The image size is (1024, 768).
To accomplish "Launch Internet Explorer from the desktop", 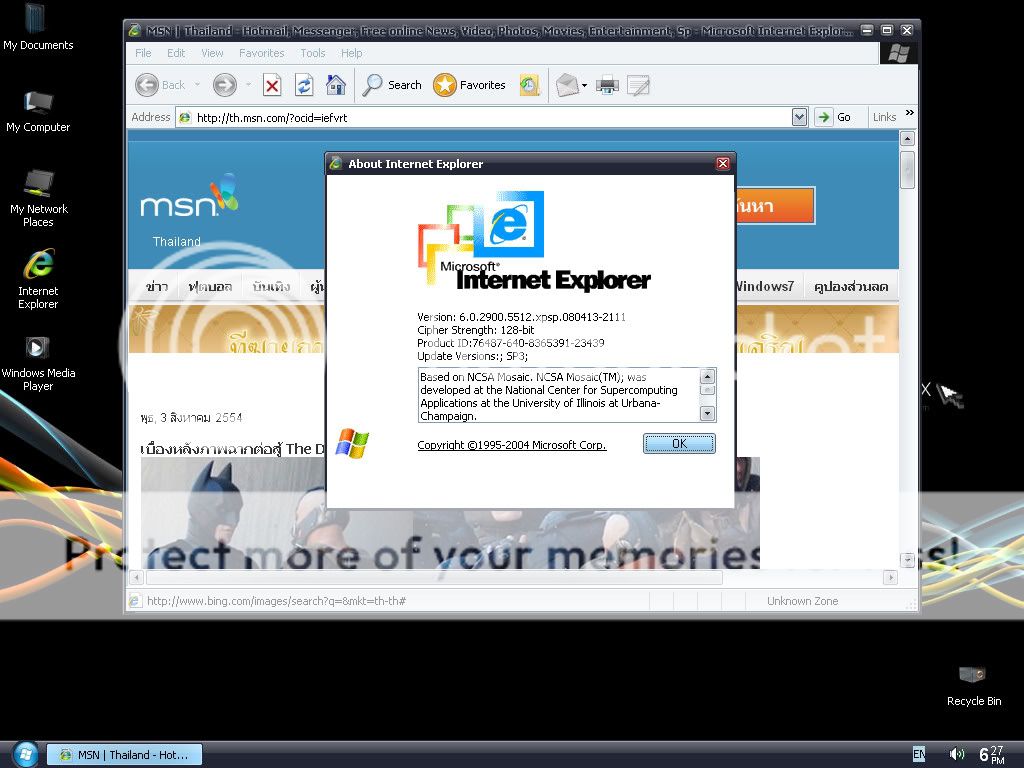I will point(38,279).
